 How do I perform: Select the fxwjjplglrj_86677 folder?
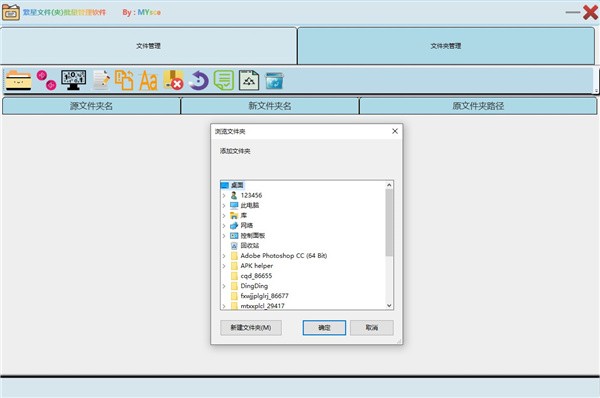264,296
